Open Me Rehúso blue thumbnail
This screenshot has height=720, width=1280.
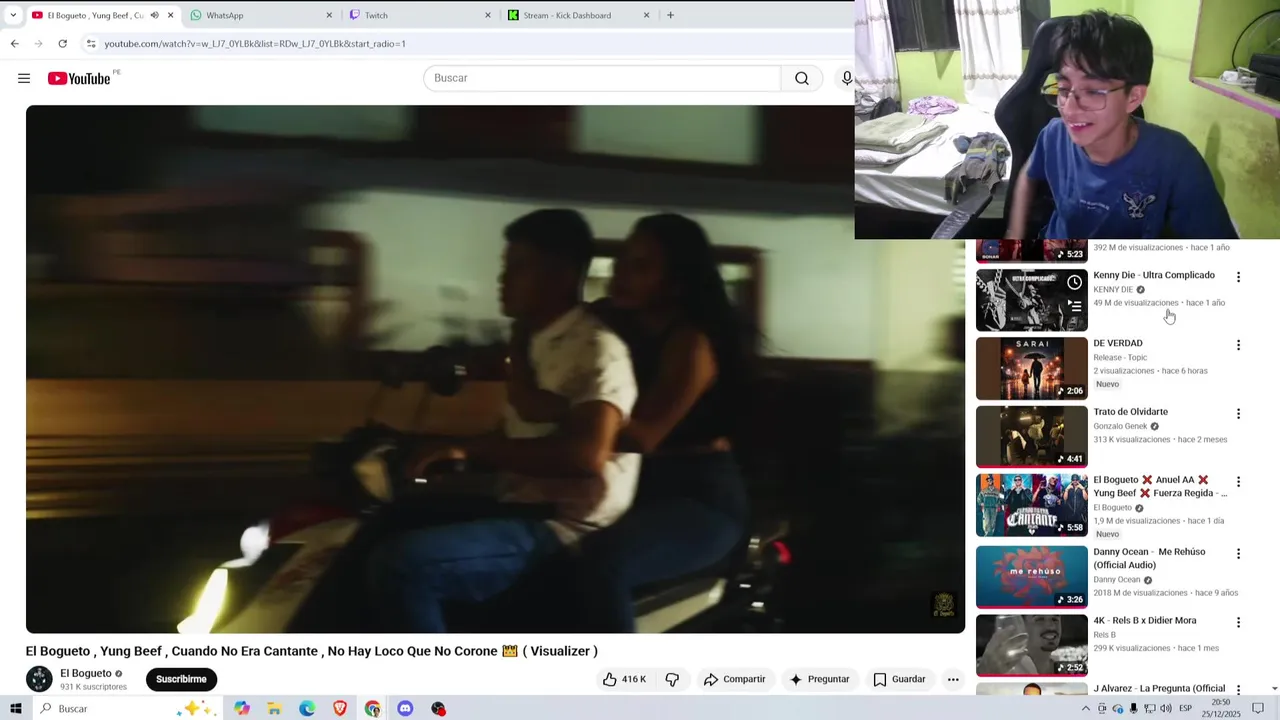tap(1031, 576)
